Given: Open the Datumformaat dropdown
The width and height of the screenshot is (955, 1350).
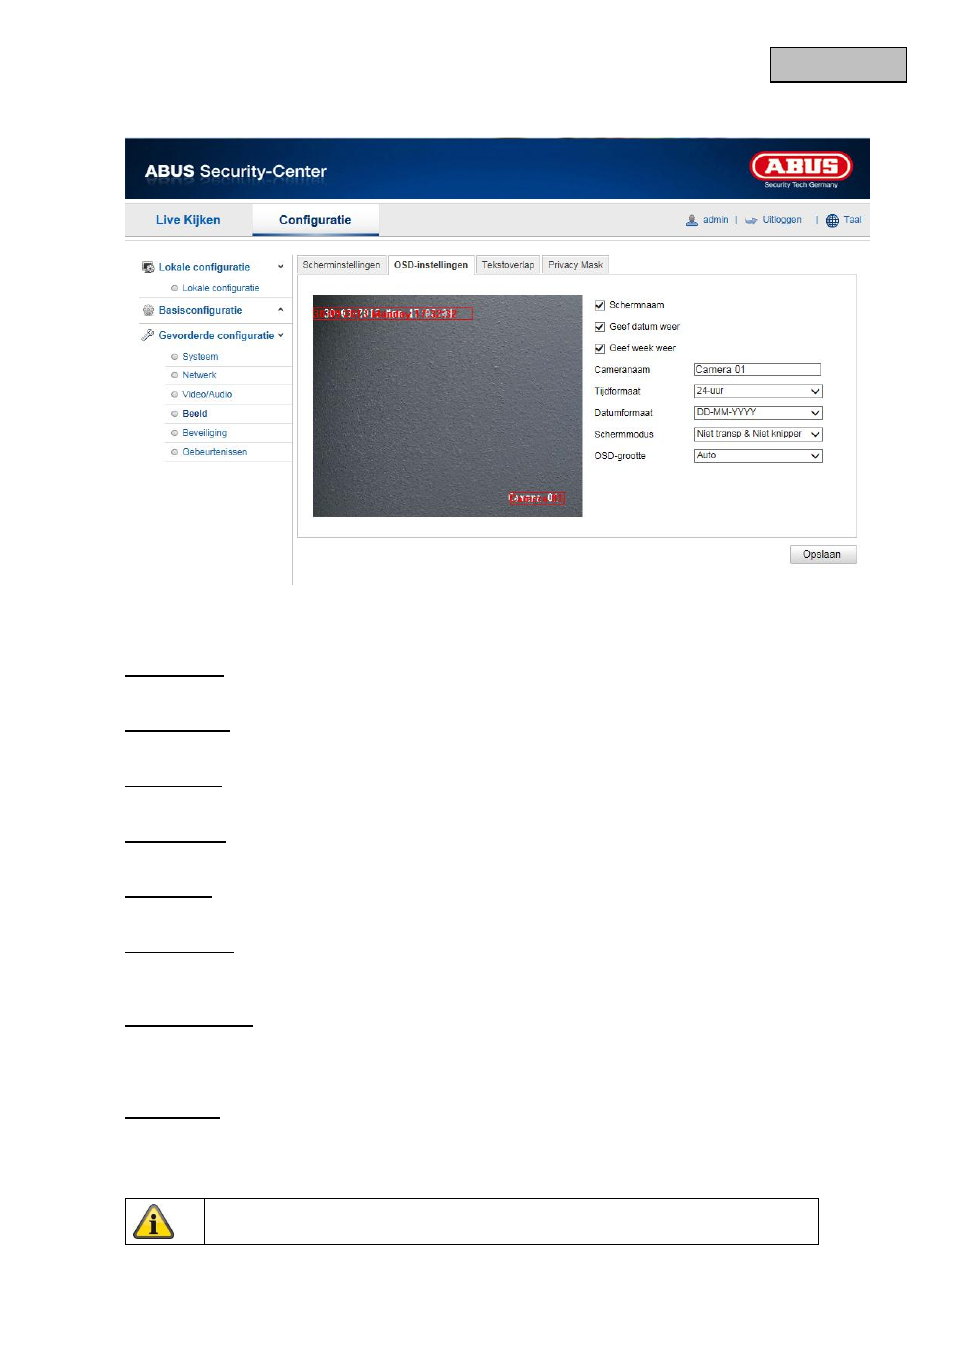Looking at the screenshot, I should (758, 412).
